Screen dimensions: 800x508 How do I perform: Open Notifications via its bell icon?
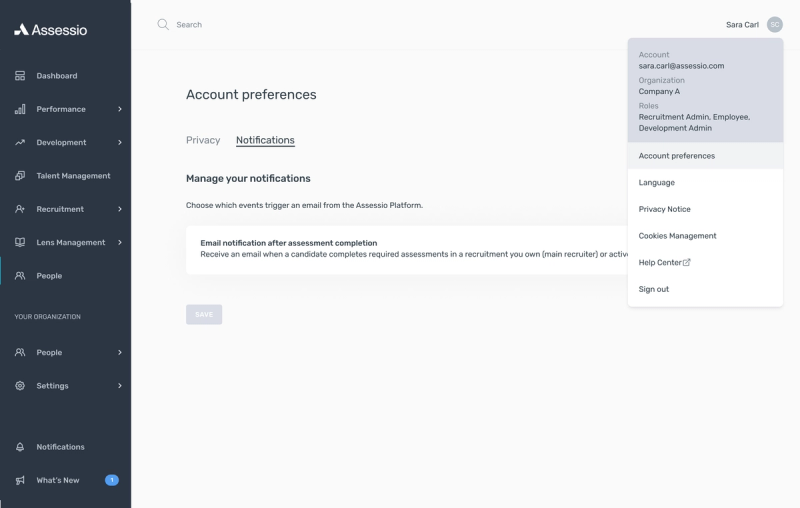coord(20,447)
